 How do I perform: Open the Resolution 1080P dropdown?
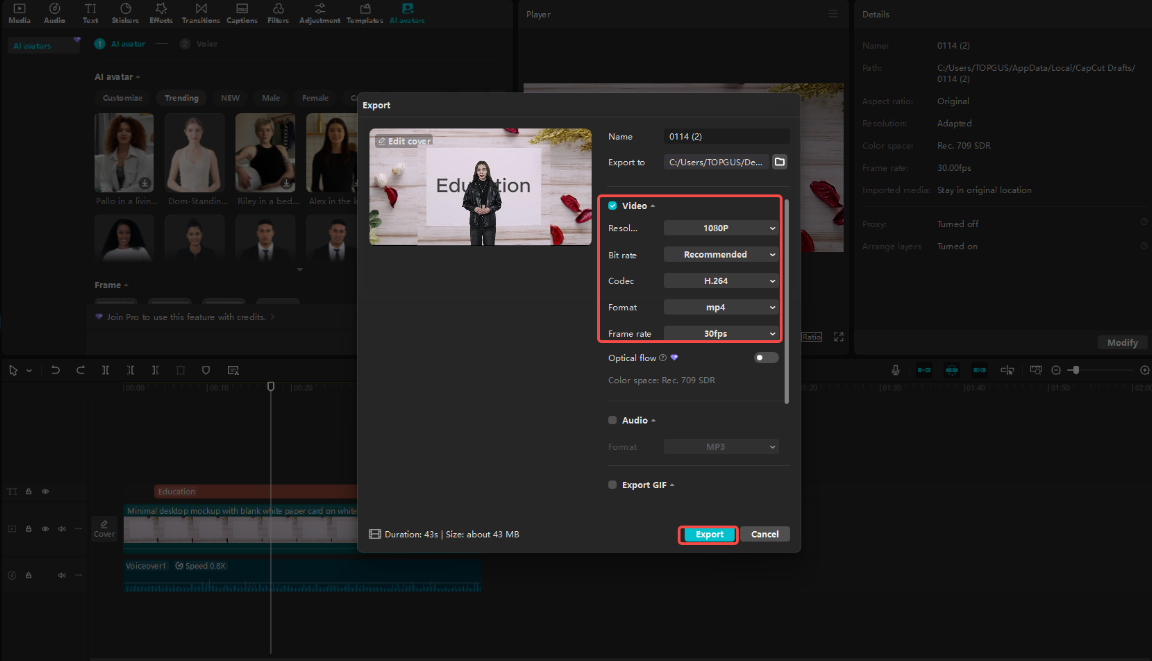point(721,228)
